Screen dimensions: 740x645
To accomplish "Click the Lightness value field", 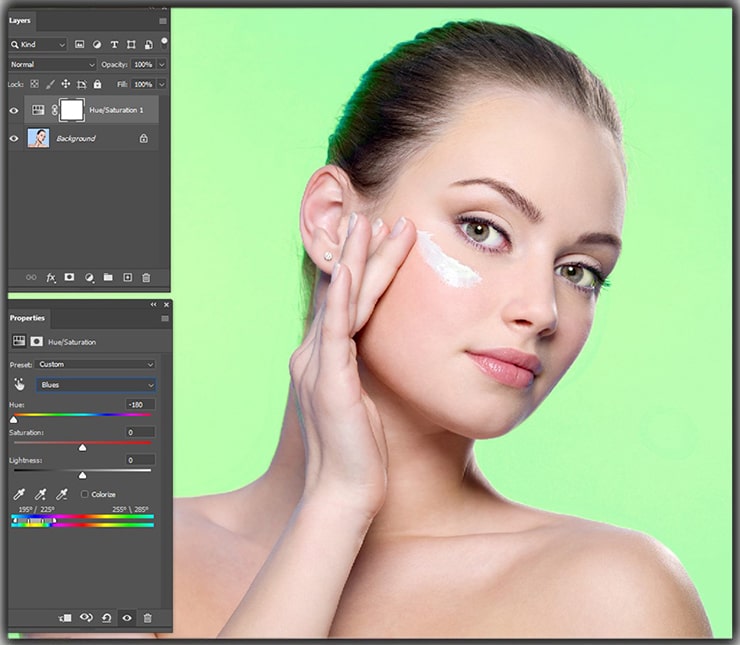I will (140, 460).
